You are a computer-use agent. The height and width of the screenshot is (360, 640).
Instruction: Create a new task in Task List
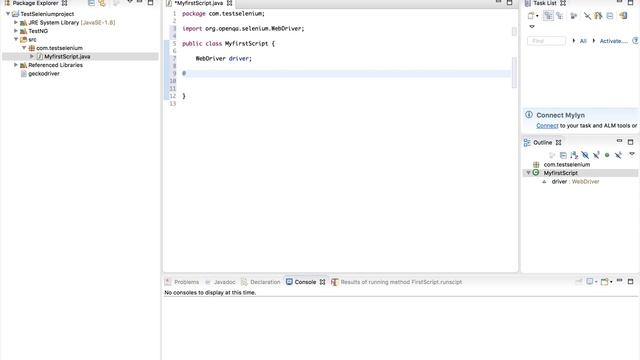(x=531, y=16)
